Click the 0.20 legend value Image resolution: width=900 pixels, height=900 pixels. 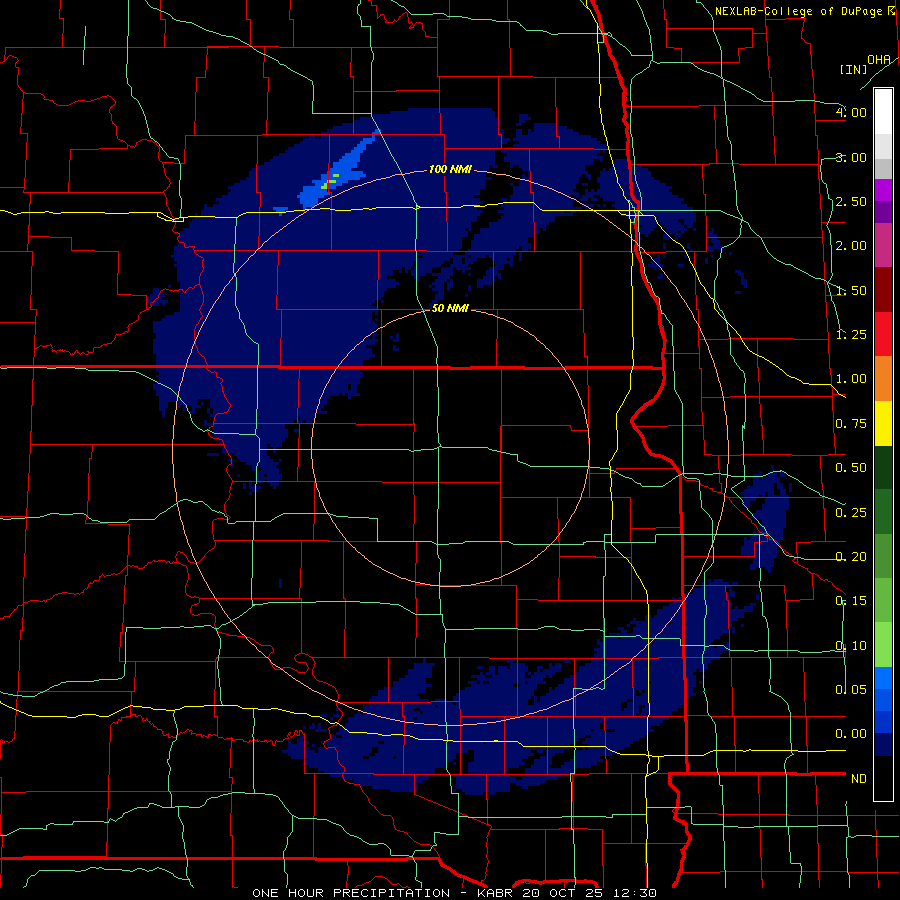click(x=851, y=557)
